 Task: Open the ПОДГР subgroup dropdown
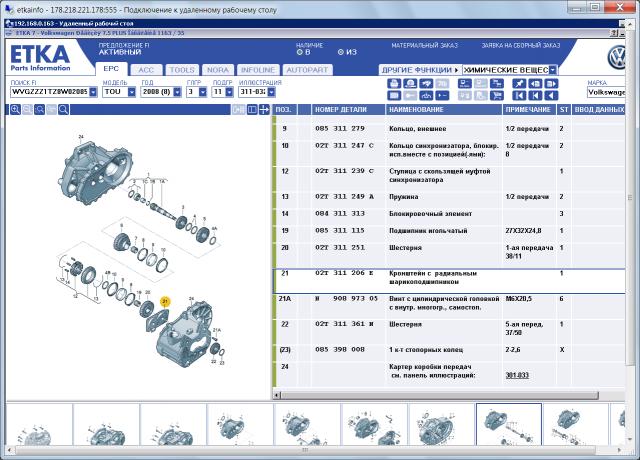pos(229,92)
